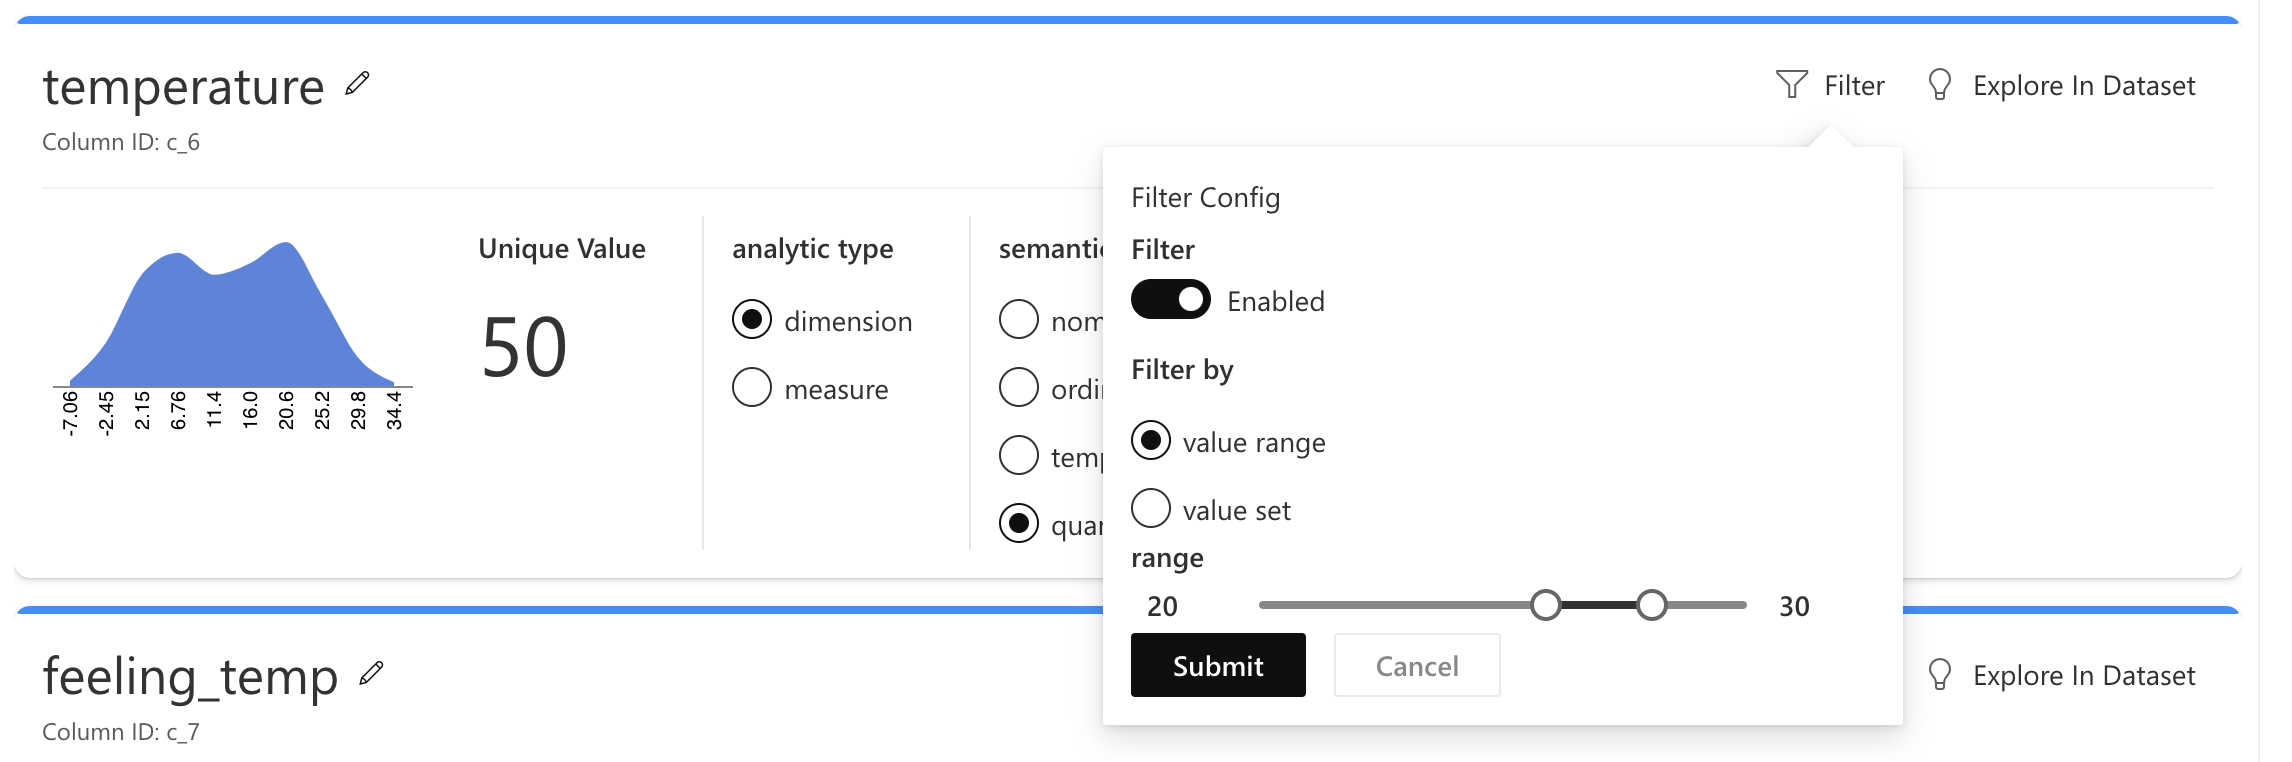The width and height of the screenshot is (2292, 762).
Task: Click the lower range slider handle
Action: [1546, 605]
